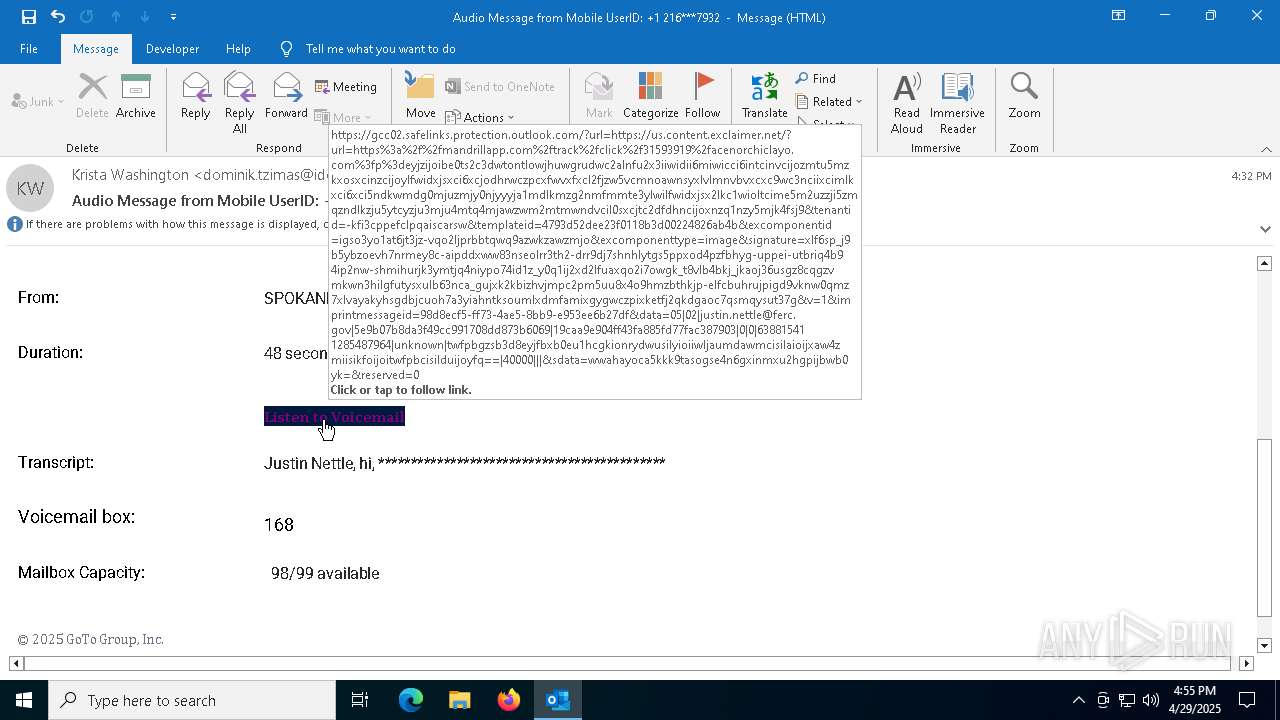Mark the message unread
This screenshot has width=1280, height=720.
point(599,97)
